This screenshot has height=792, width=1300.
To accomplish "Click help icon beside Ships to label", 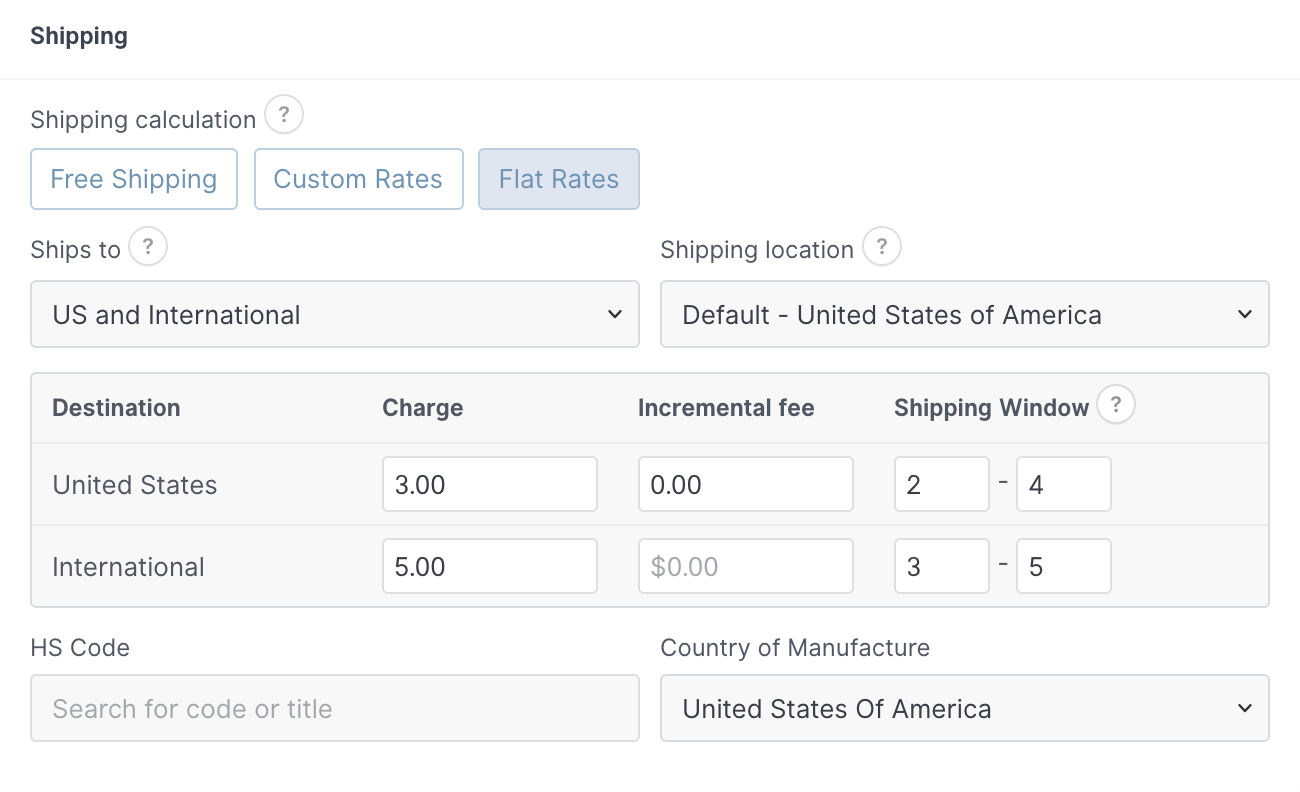I will tap(148, 247).
